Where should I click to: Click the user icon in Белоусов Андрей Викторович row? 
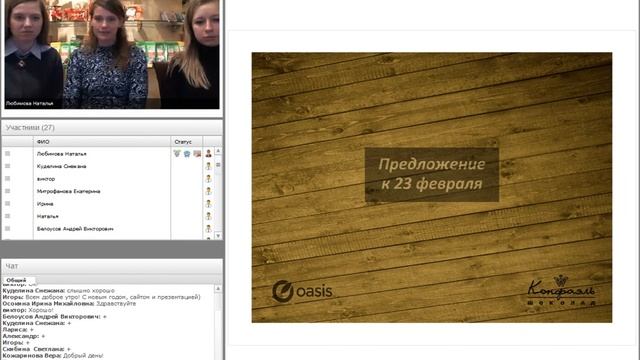coord(209,229)
